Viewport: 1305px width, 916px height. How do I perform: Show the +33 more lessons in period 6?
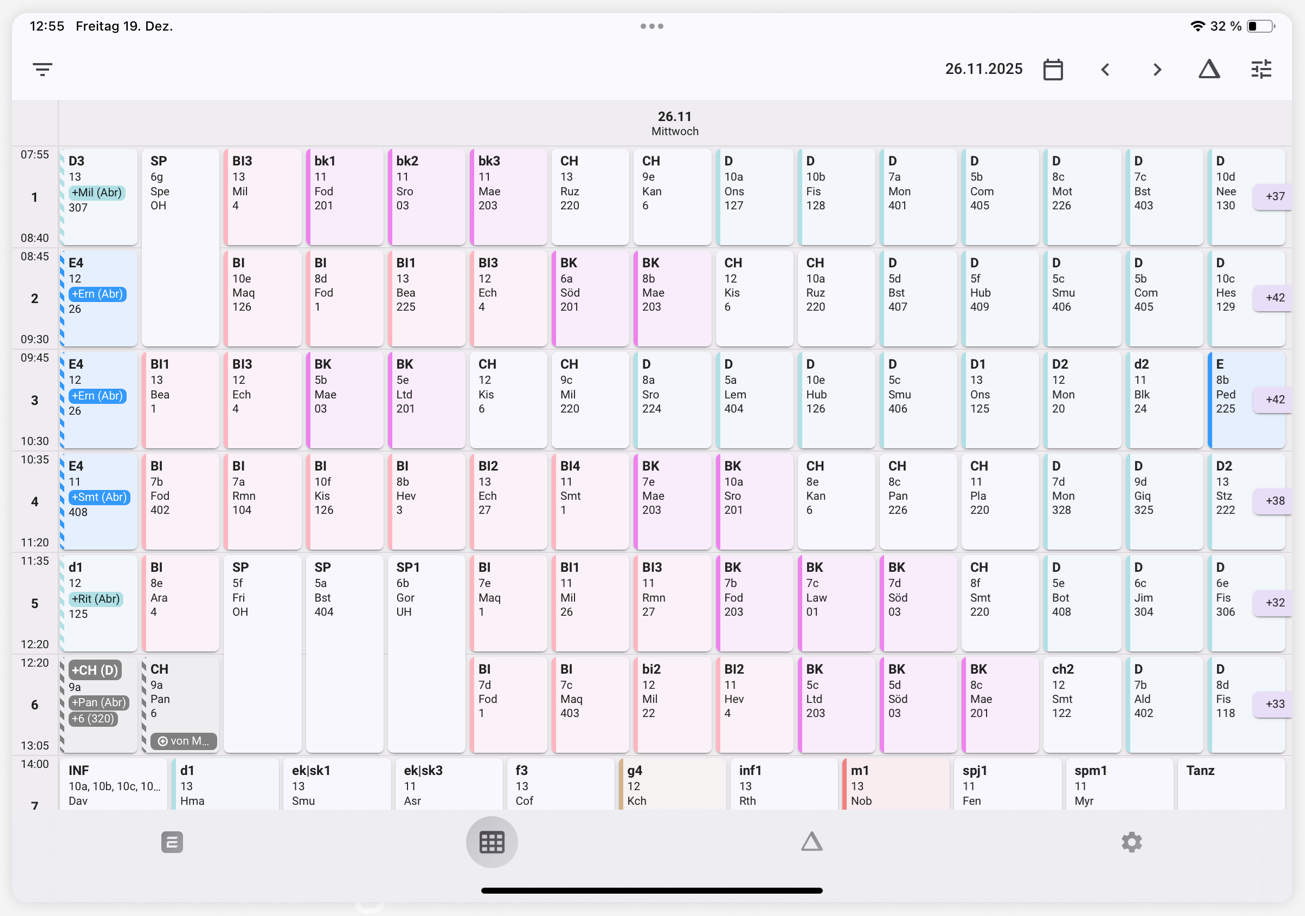[x=1274, y=704]
